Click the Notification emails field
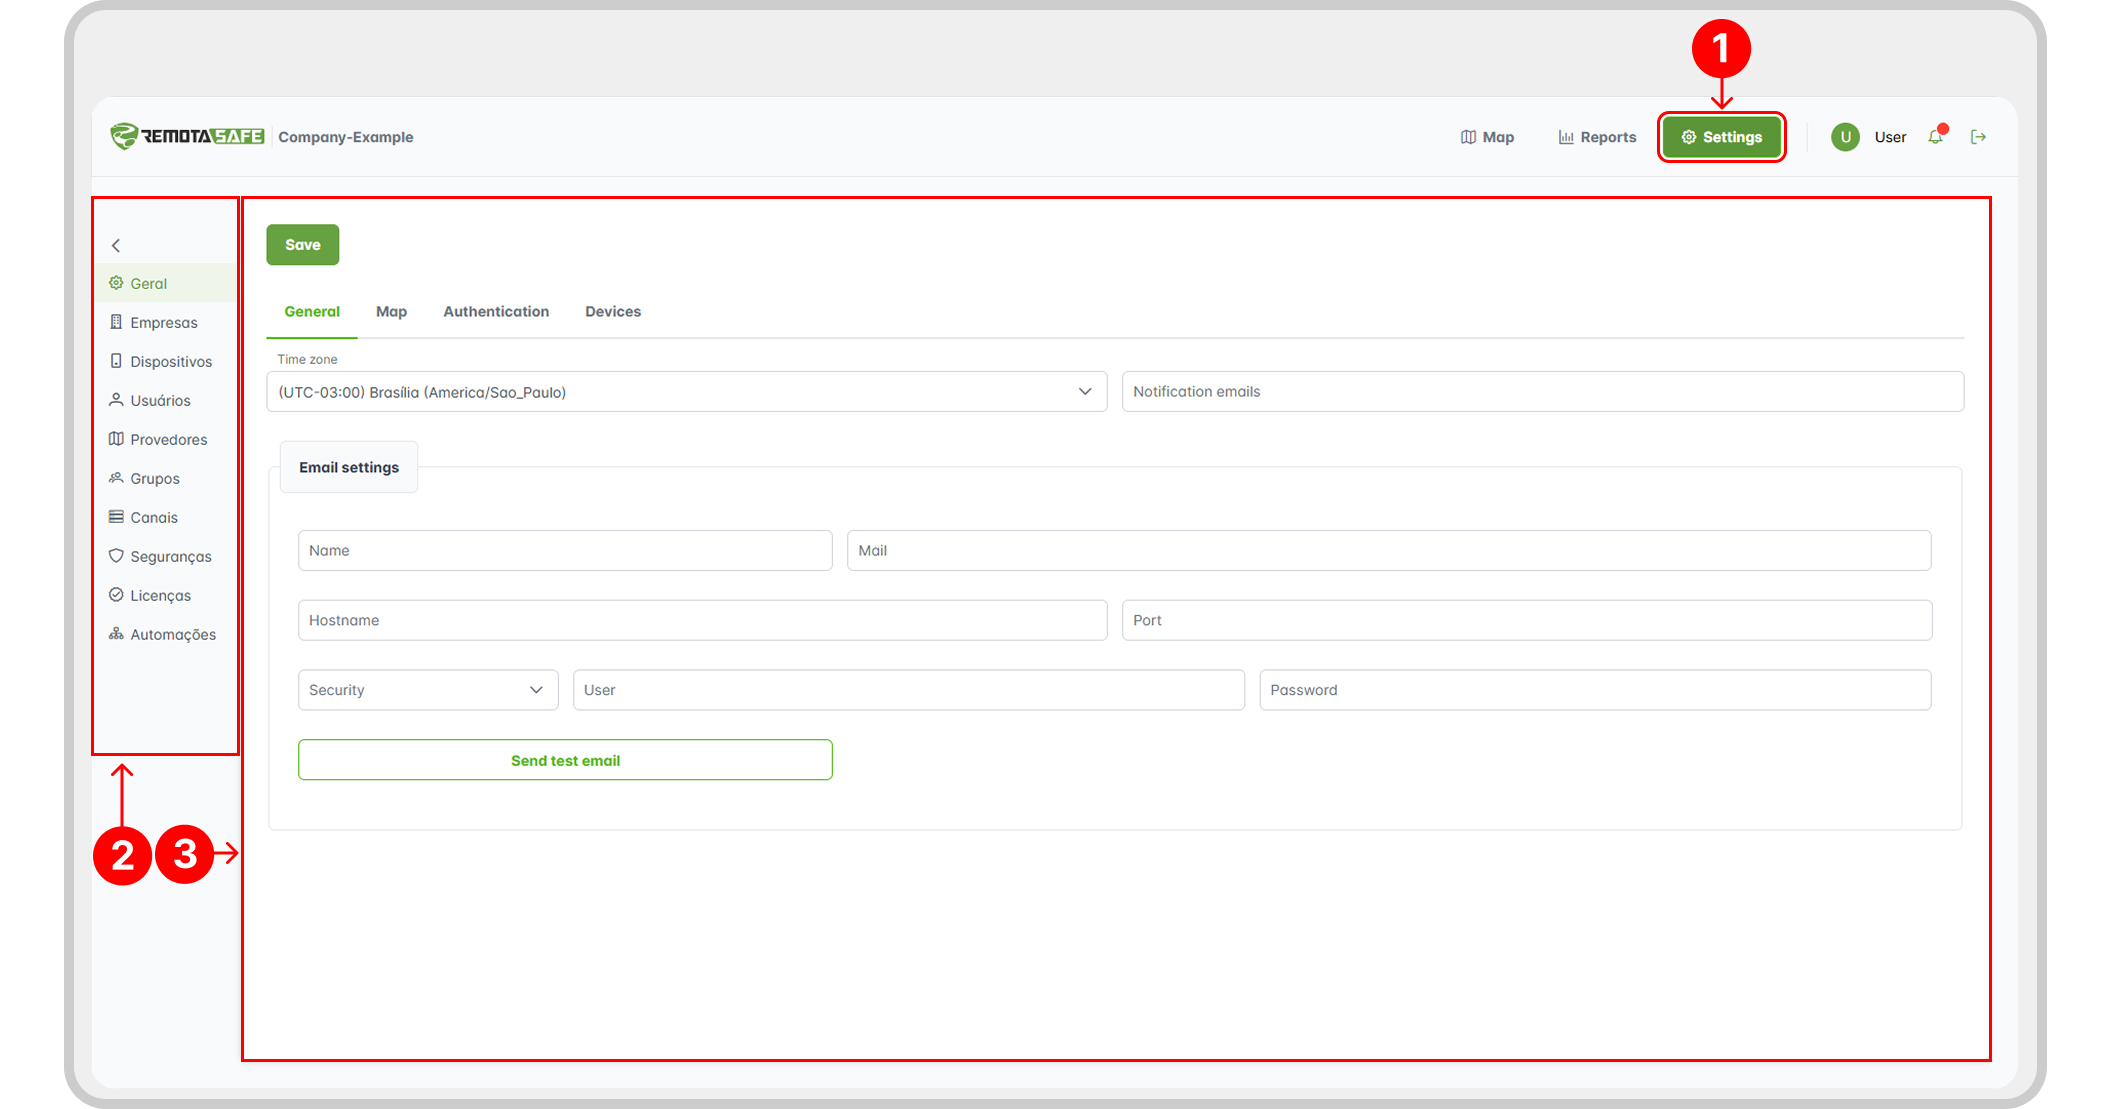Screen dimensions: 2115x1109 [1543, 392]
